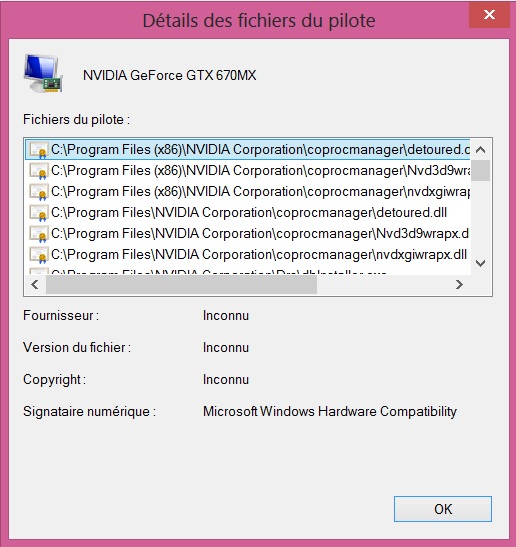Click certificate icon beside Program Files detoured.dll
Screen dimensions: 516x547
tap(38, 213)
